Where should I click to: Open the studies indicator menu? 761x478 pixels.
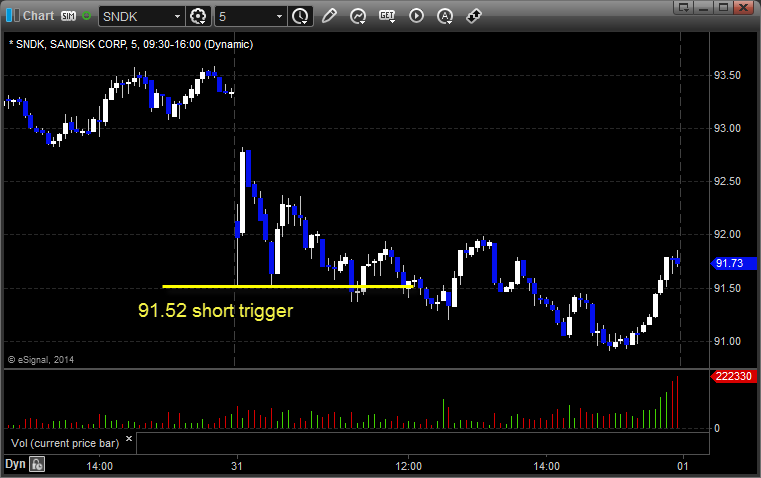tap(358, 16)
